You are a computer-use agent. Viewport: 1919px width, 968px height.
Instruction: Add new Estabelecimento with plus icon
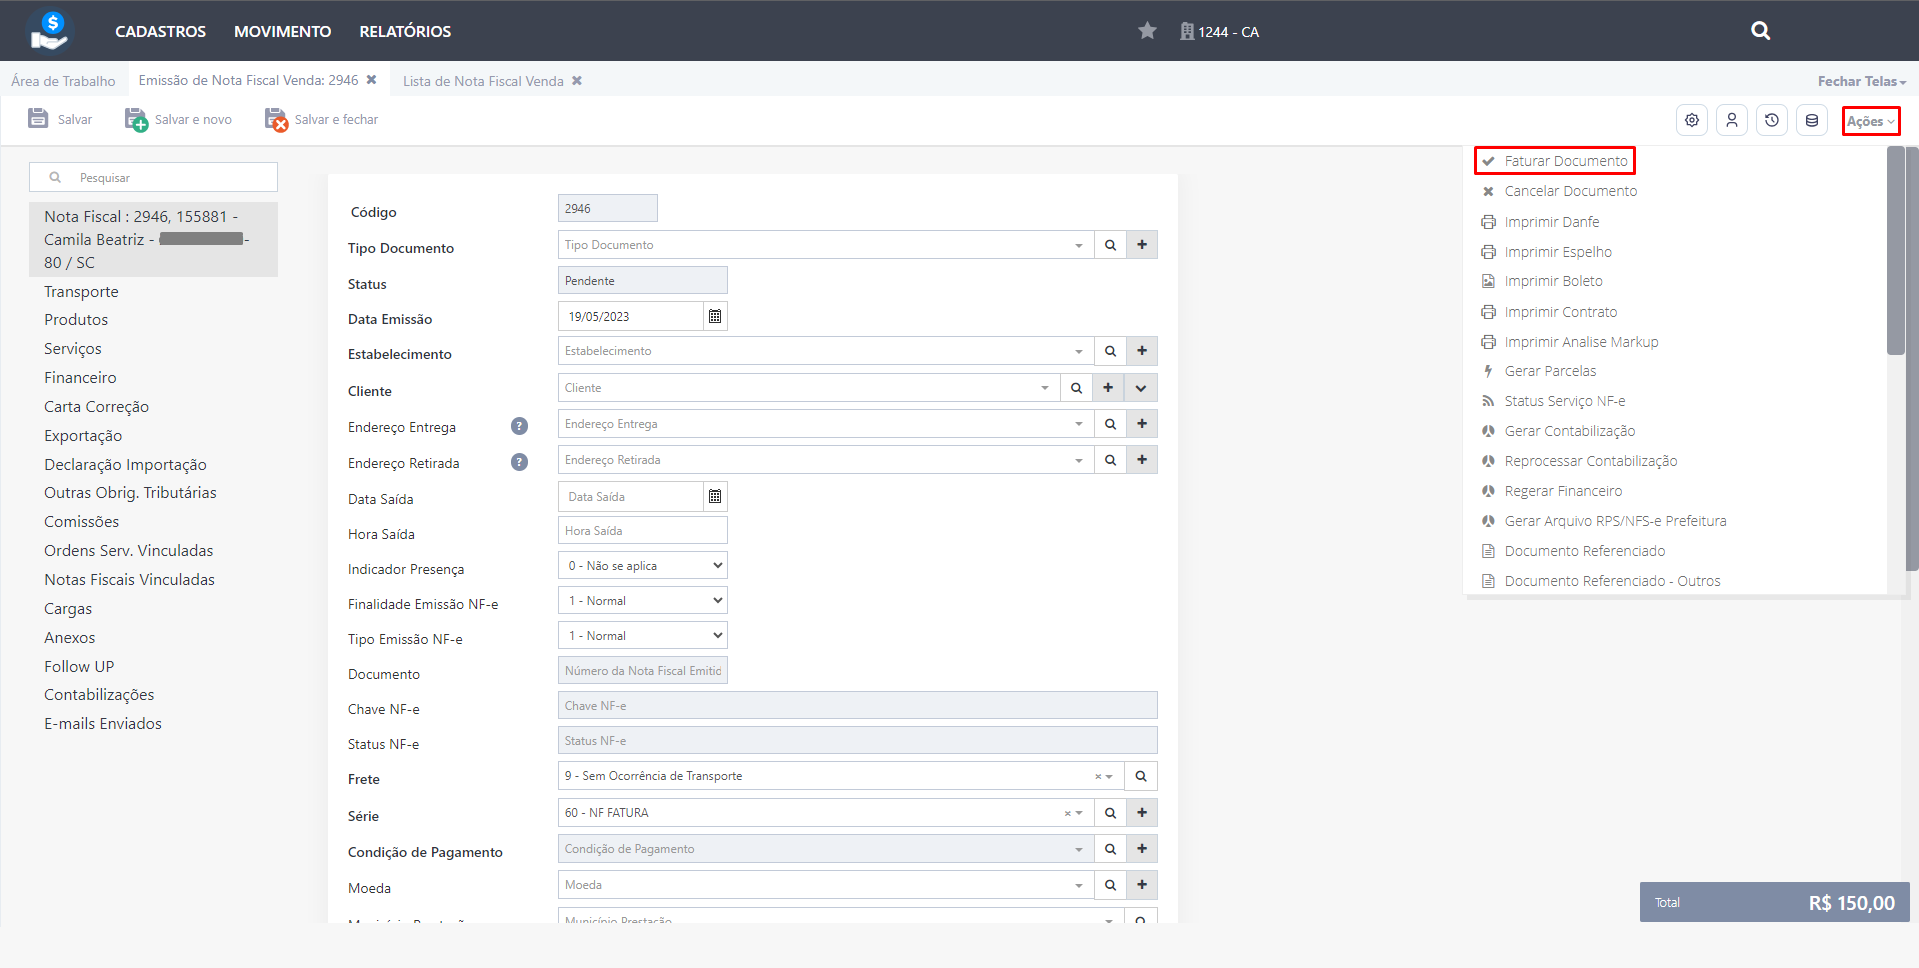1142,351
